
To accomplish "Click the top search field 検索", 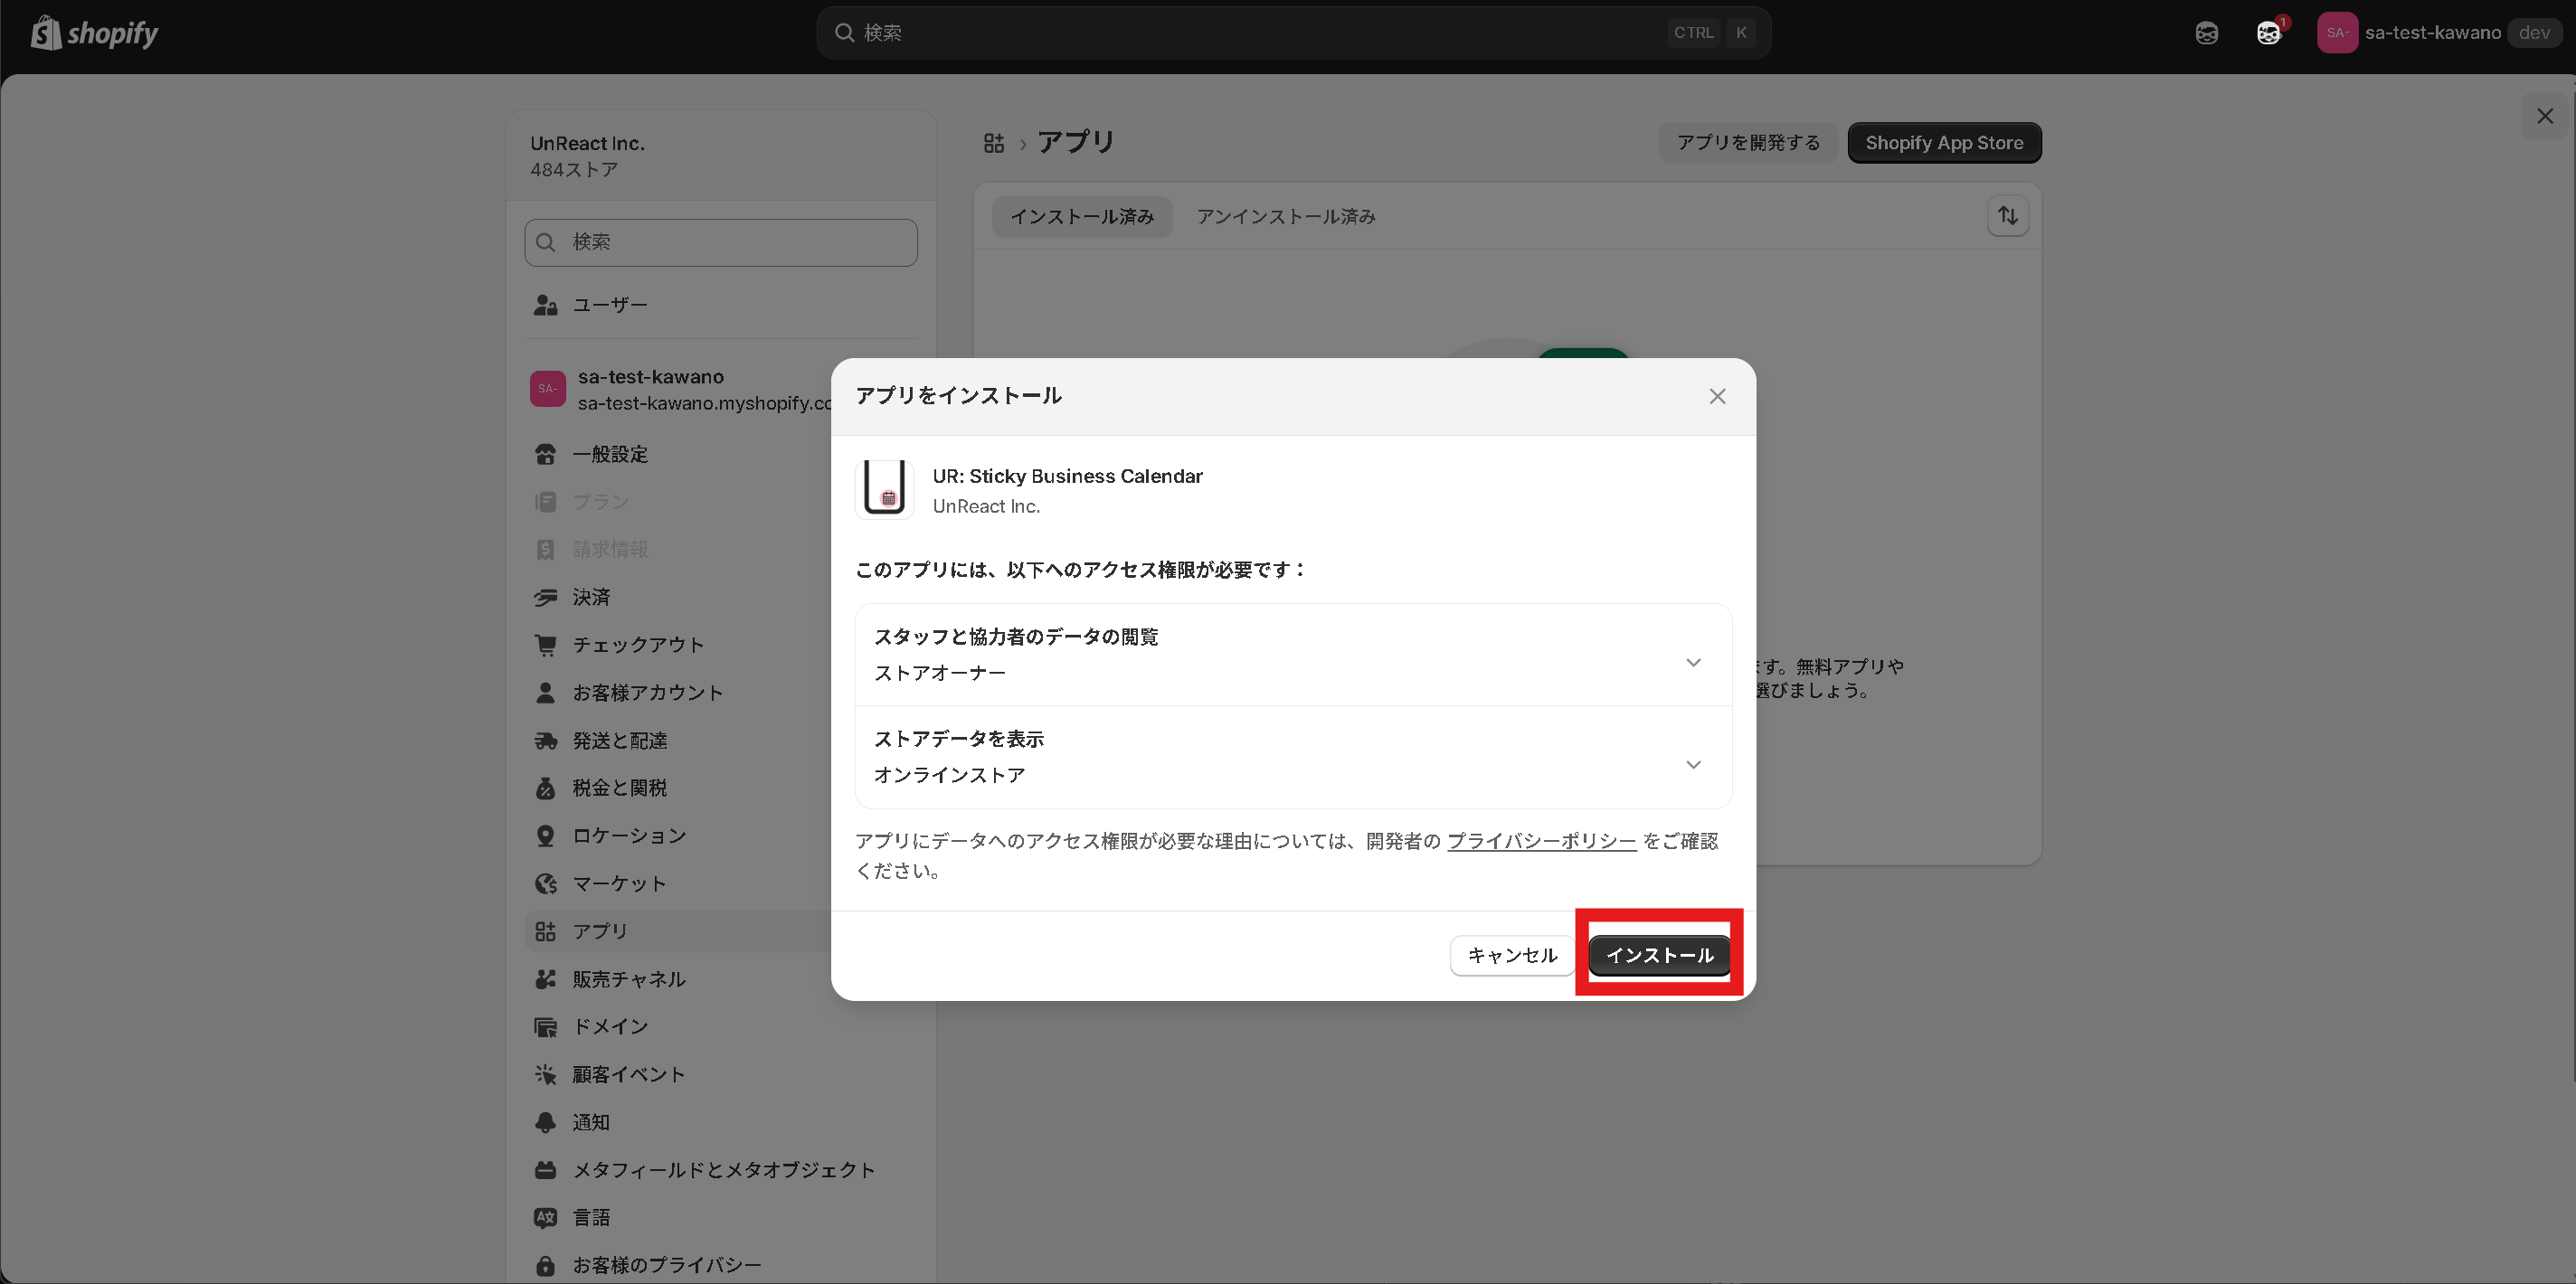I will [1293, 33].
